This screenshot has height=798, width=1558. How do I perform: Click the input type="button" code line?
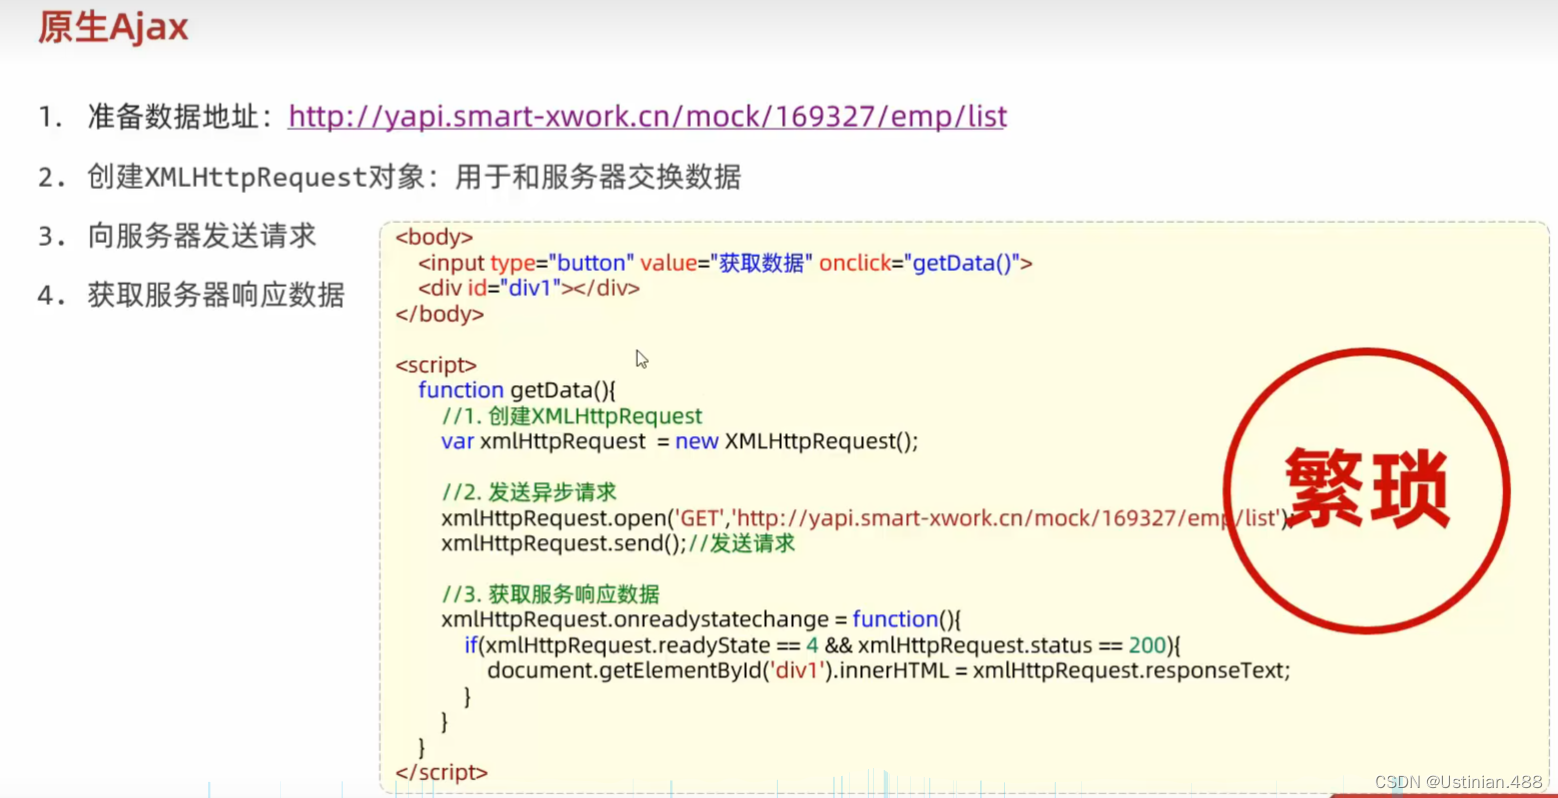pyautogui.click(x=725, y=263)
